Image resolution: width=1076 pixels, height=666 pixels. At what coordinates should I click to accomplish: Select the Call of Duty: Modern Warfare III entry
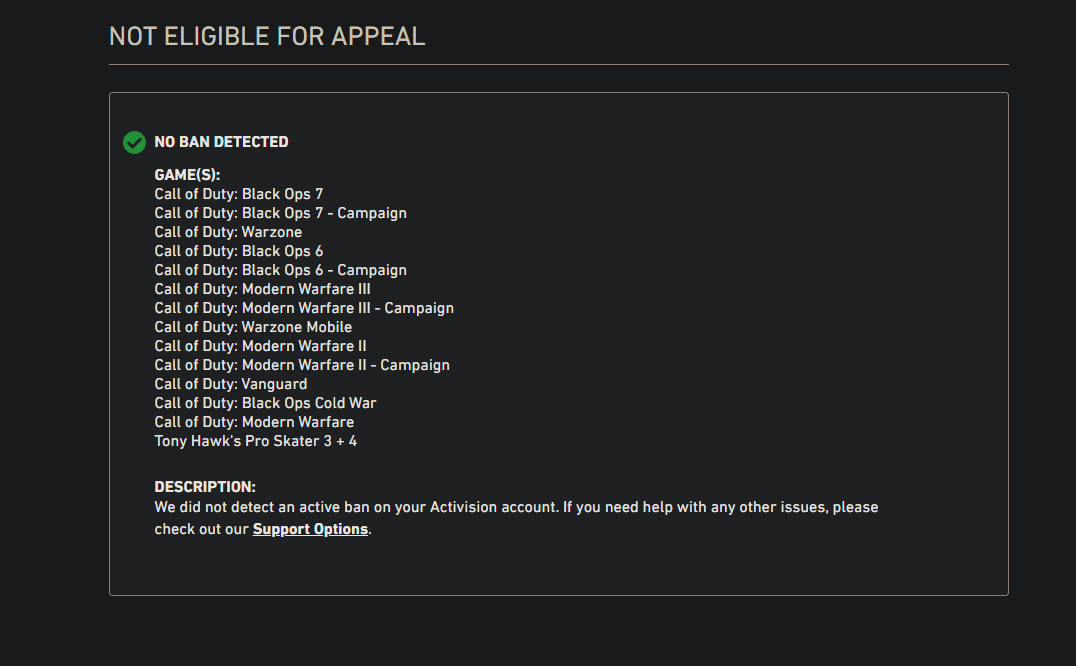[262, 289]
